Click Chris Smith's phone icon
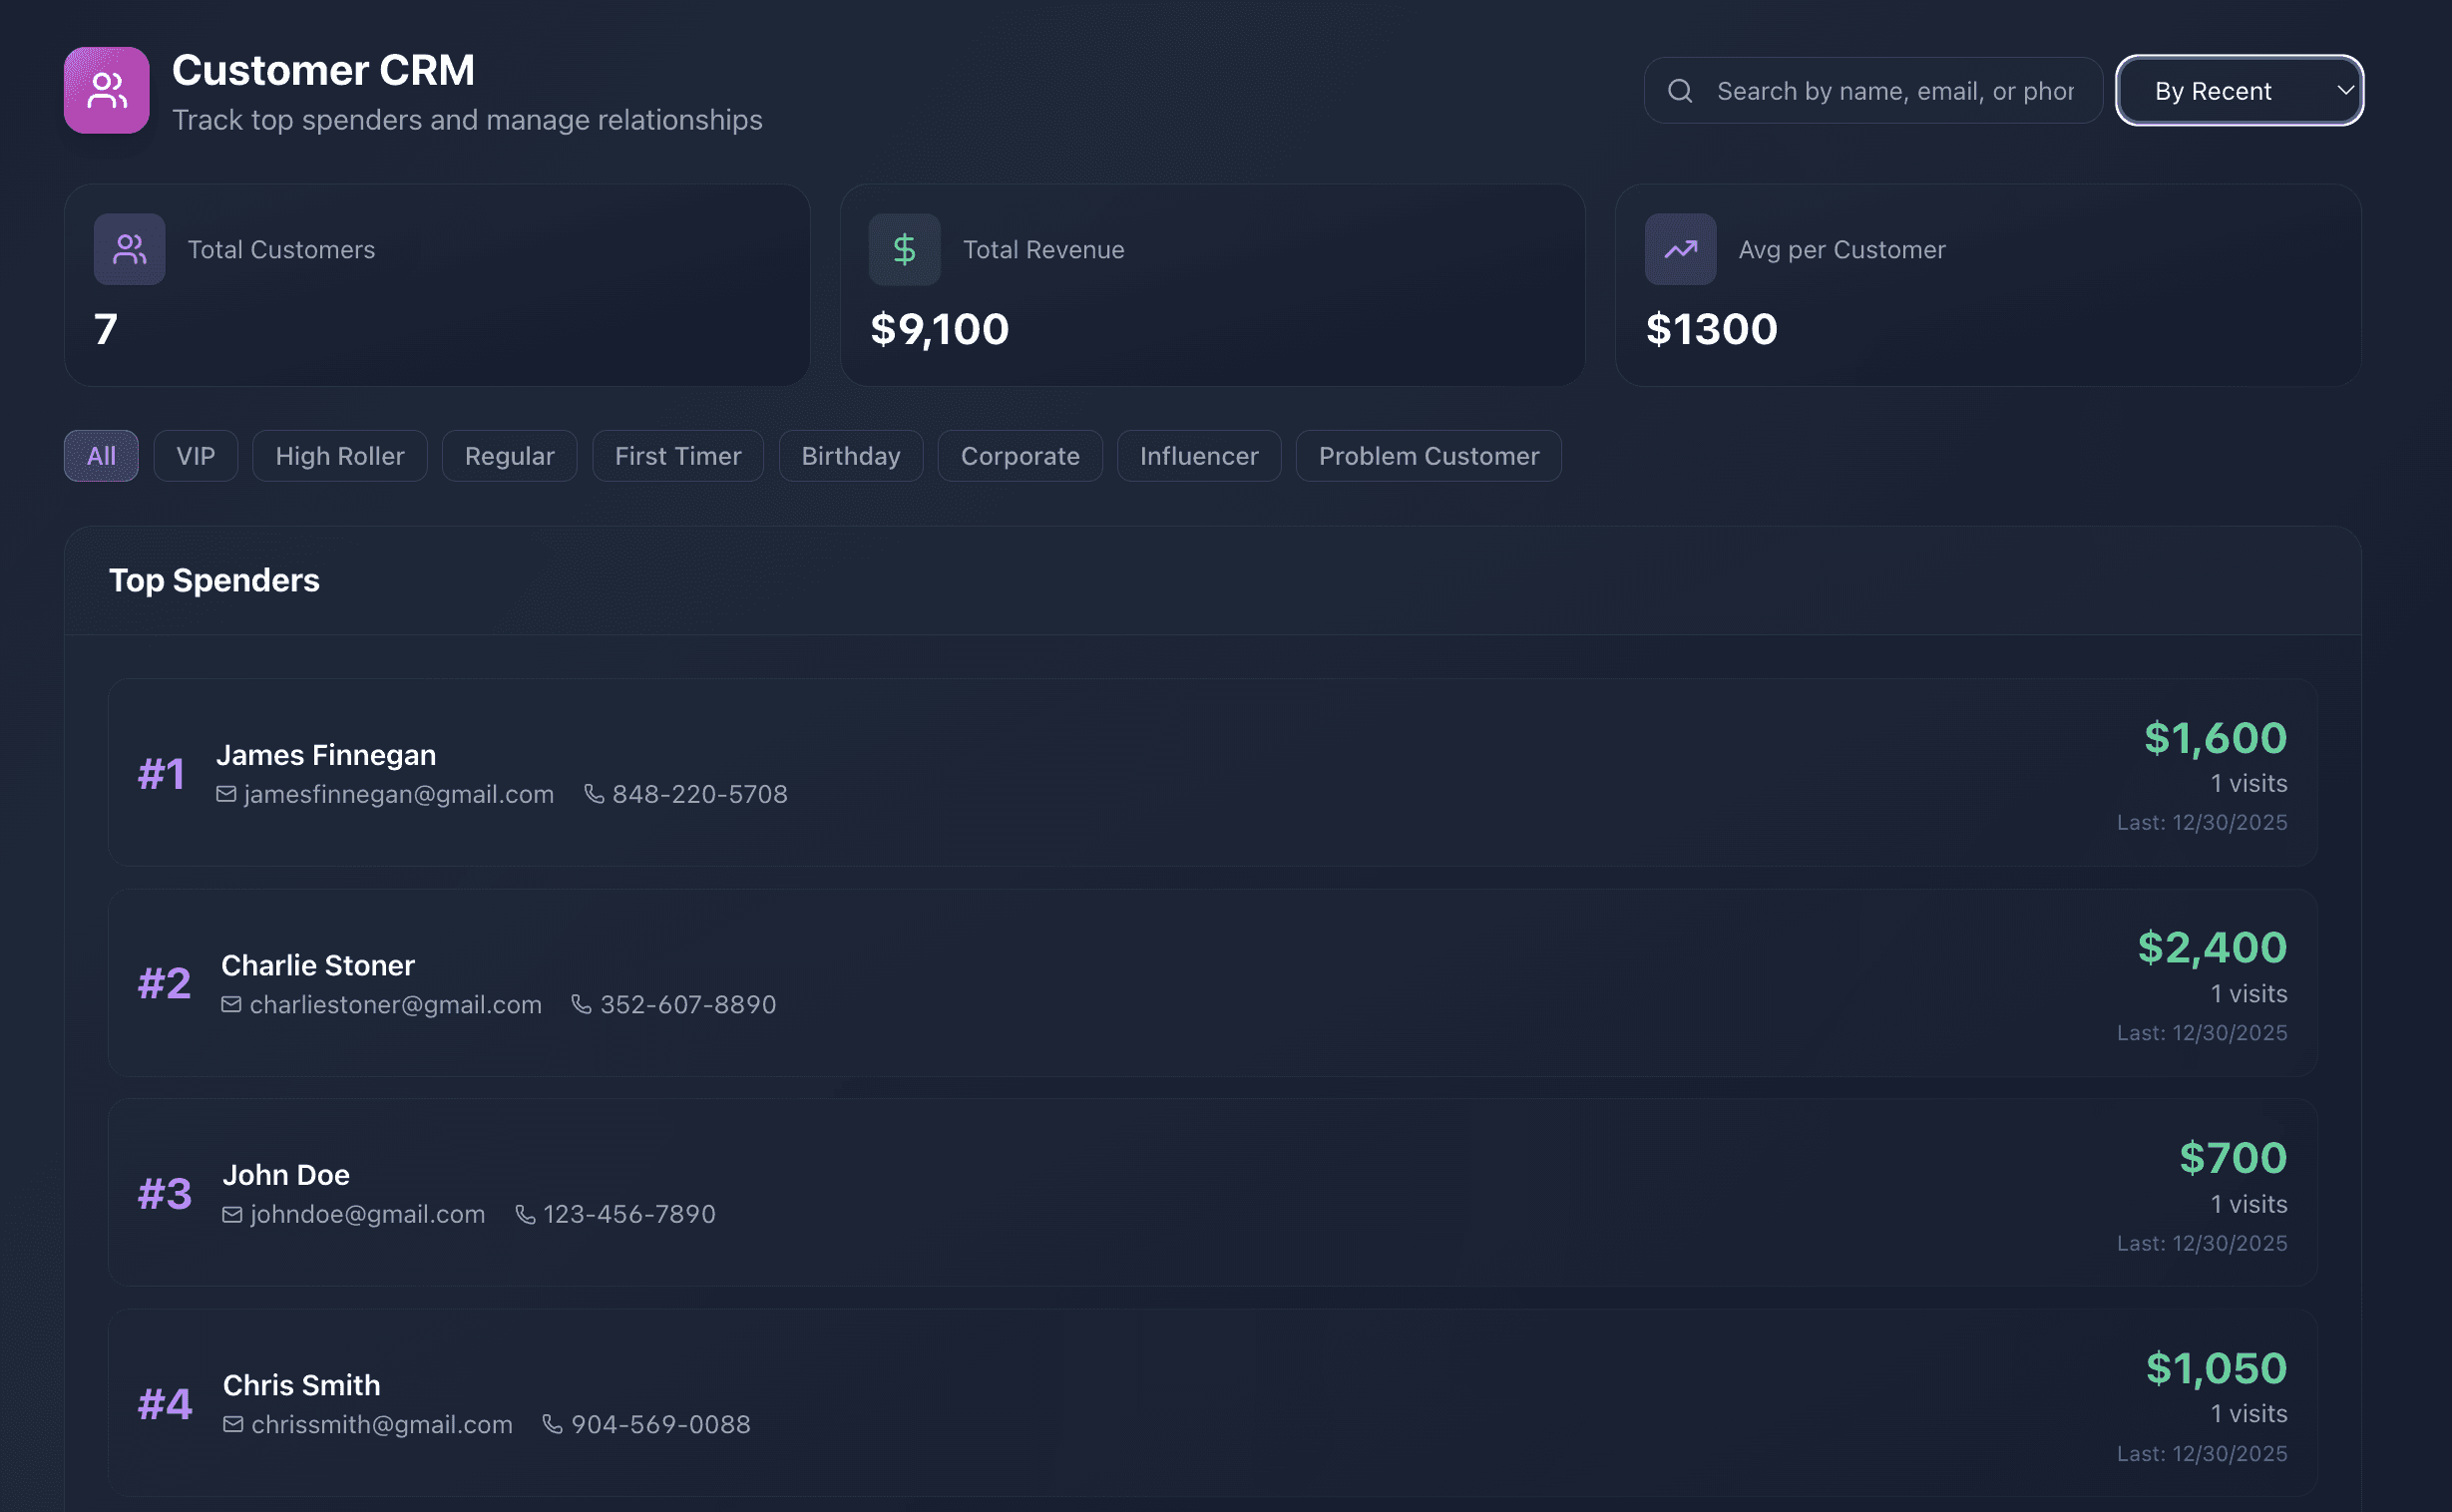2452x1512 pixels. tap(552, 1424)
